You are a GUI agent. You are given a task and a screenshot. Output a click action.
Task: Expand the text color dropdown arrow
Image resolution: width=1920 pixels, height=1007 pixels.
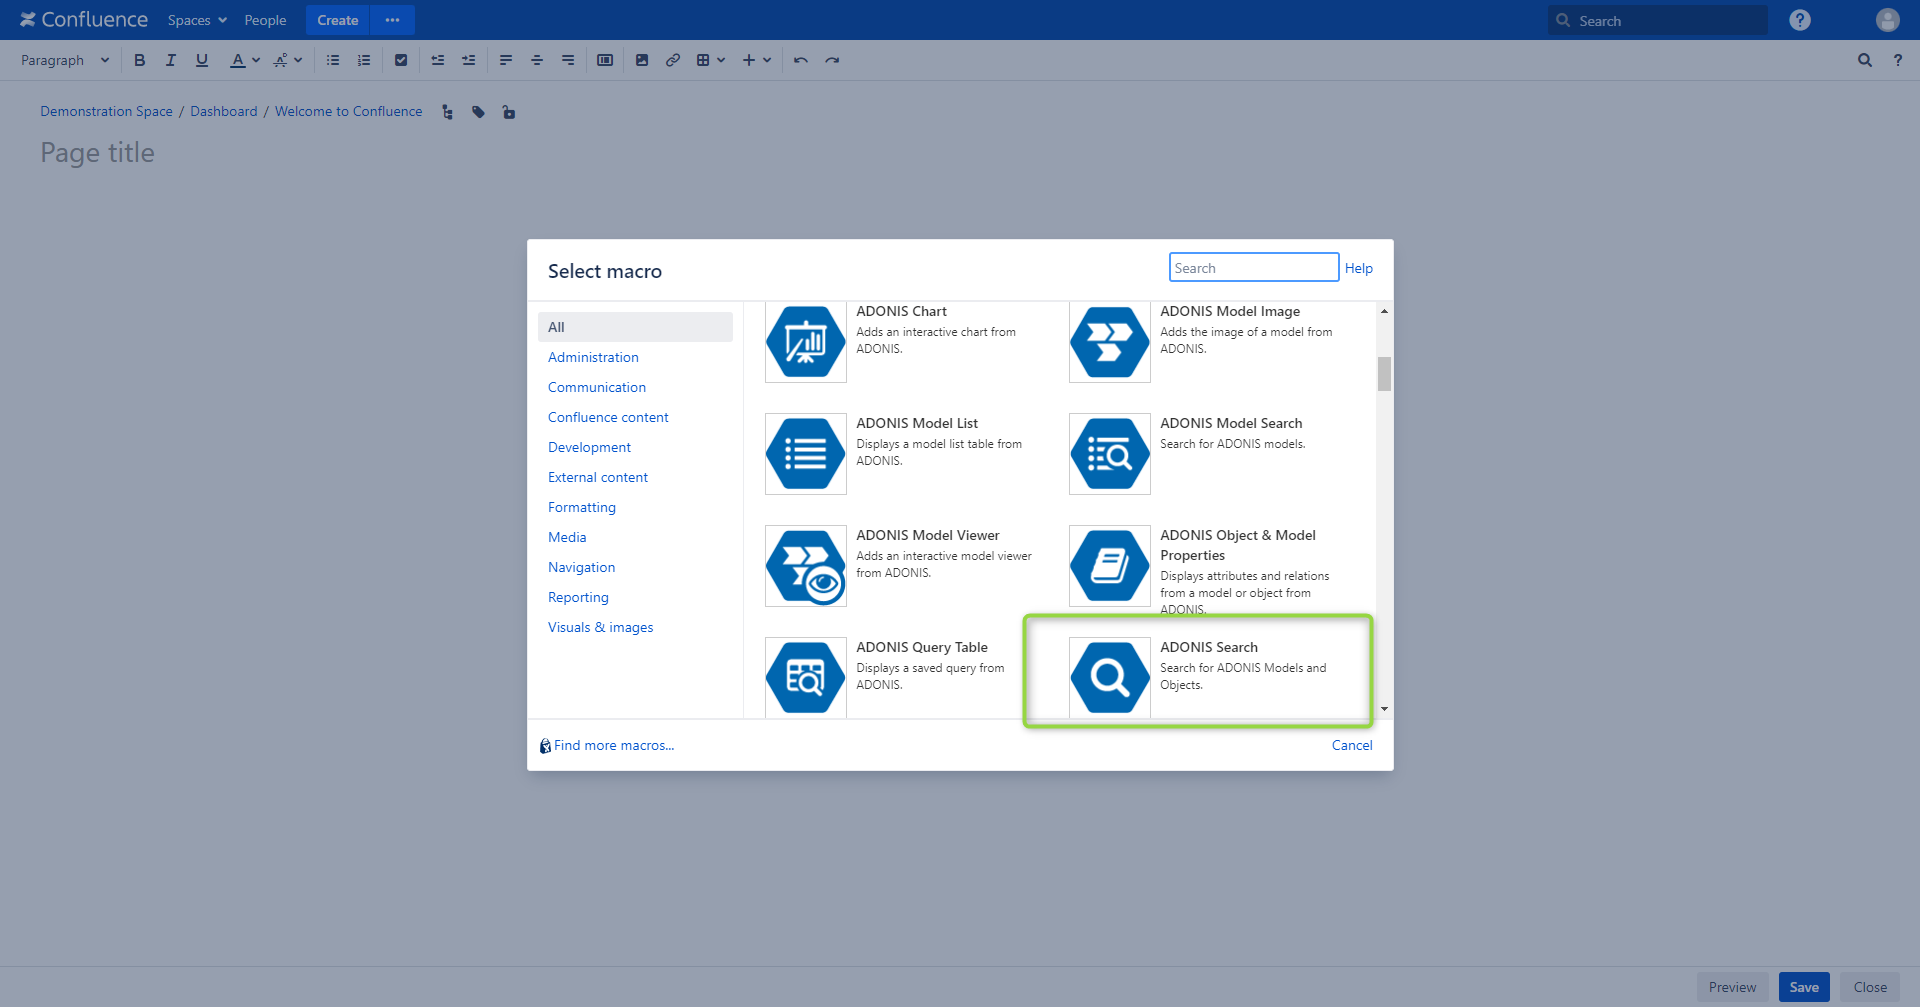pyautogui.click(x=256, y=60)
